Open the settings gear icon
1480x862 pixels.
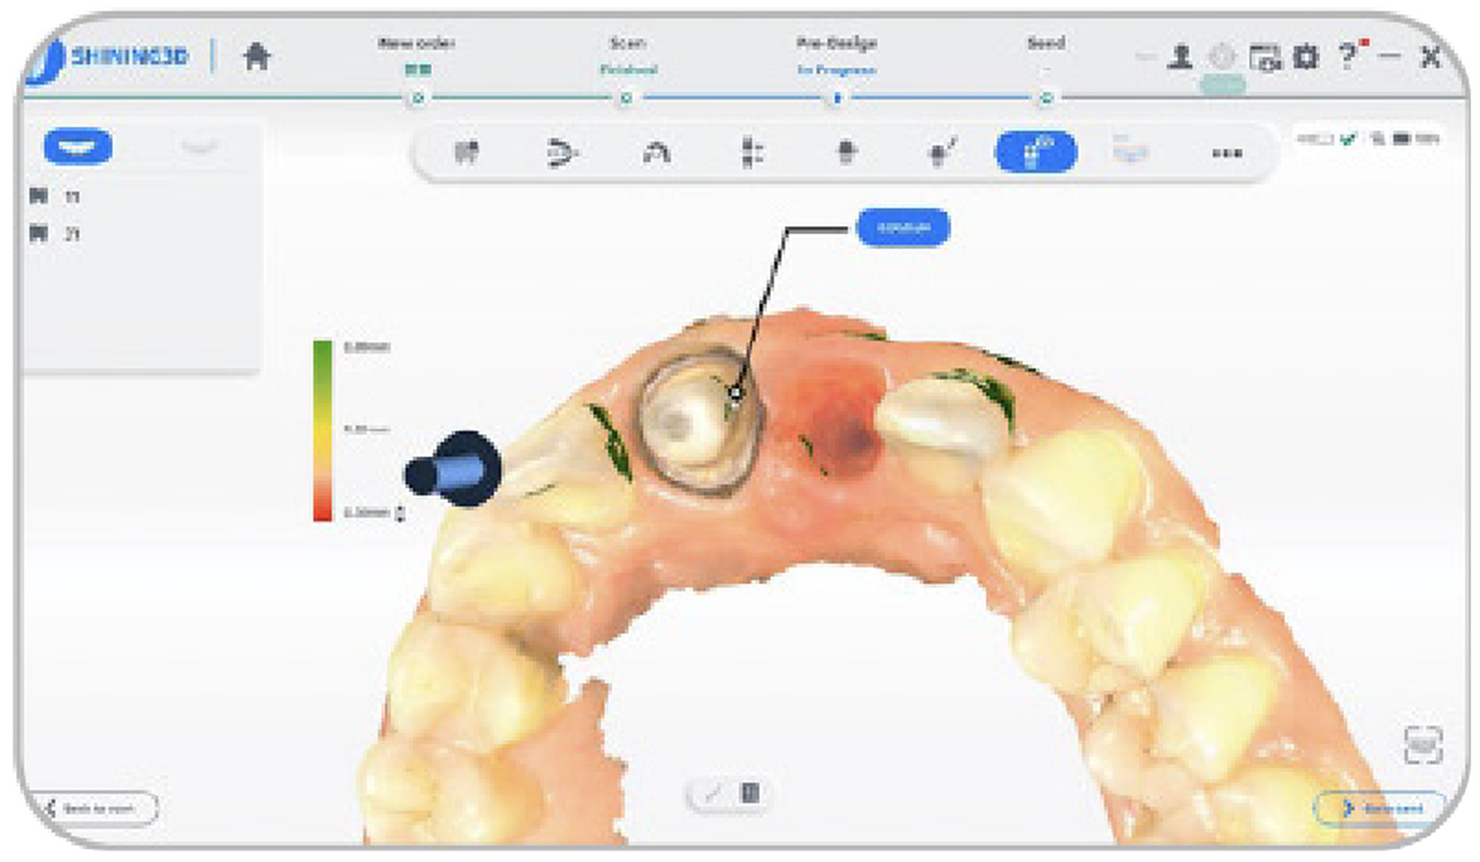pos(1305,57)
